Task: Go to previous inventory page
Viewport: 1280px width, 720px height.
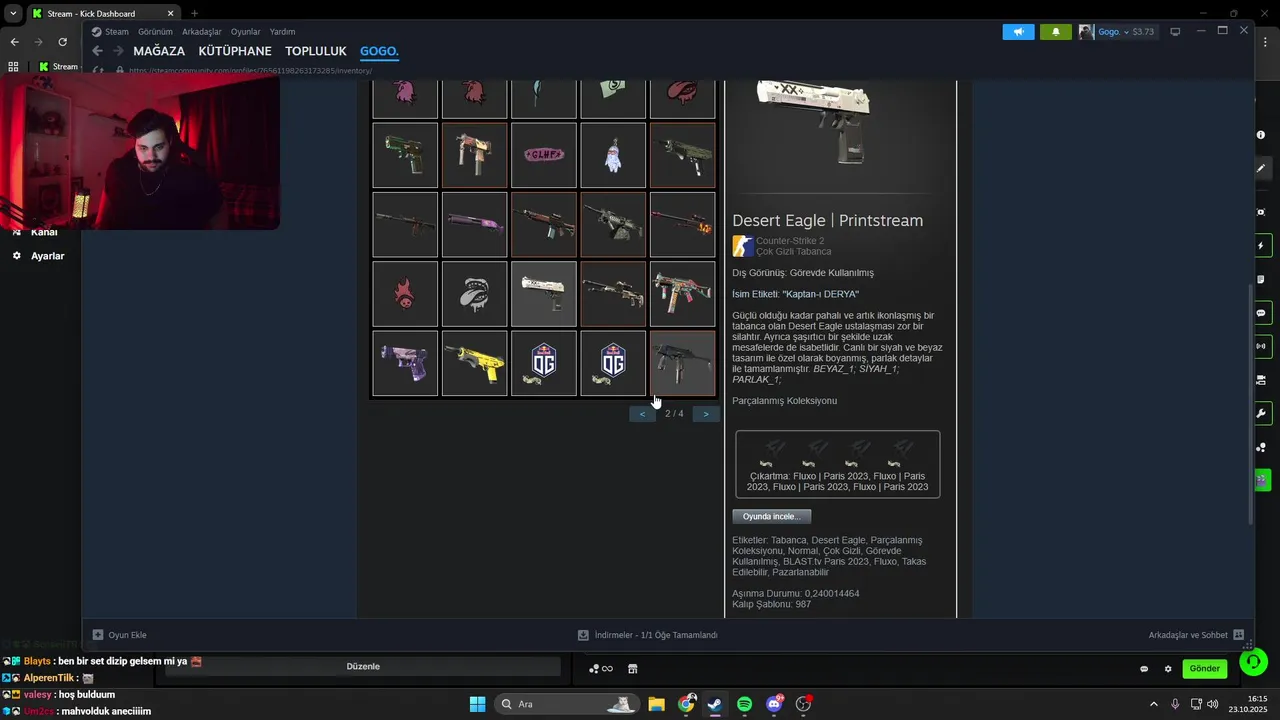Action: pyautogui.click(x=642, y=414)
